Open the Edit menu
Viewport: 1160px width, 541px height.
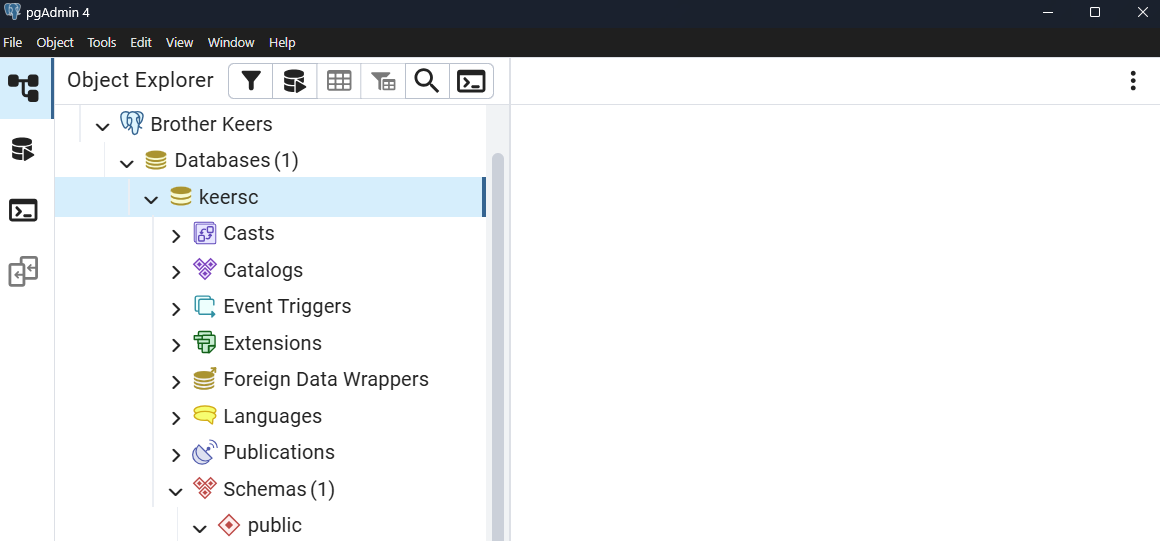141,43
